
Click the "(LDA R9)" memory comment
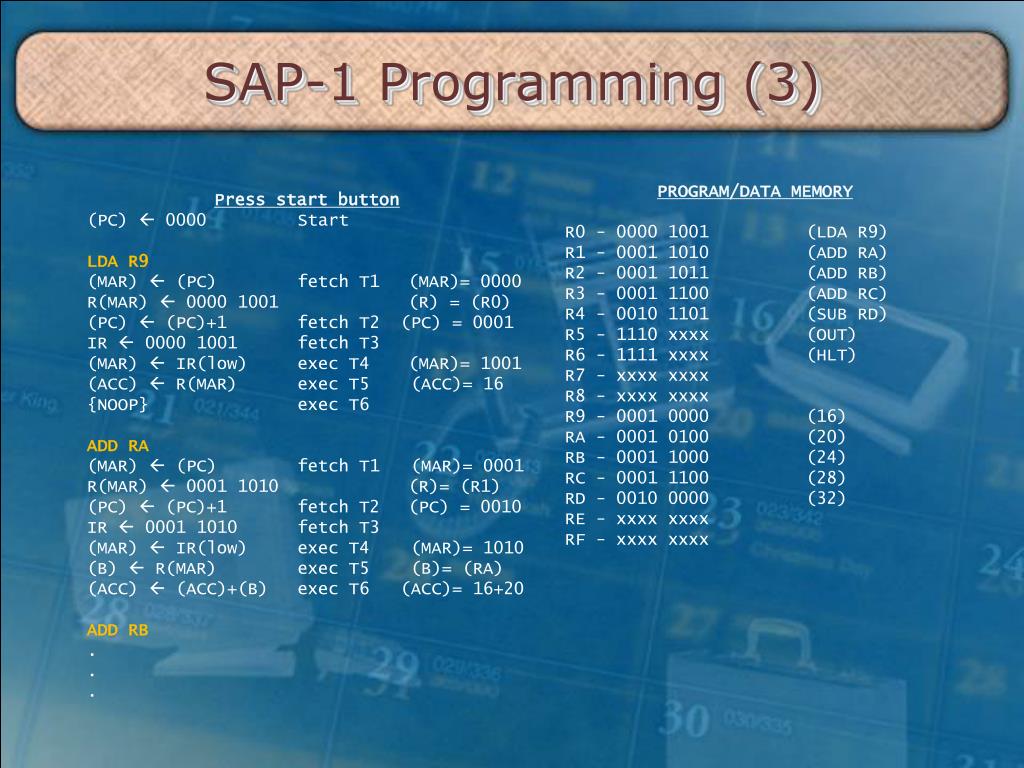(847, 232)
